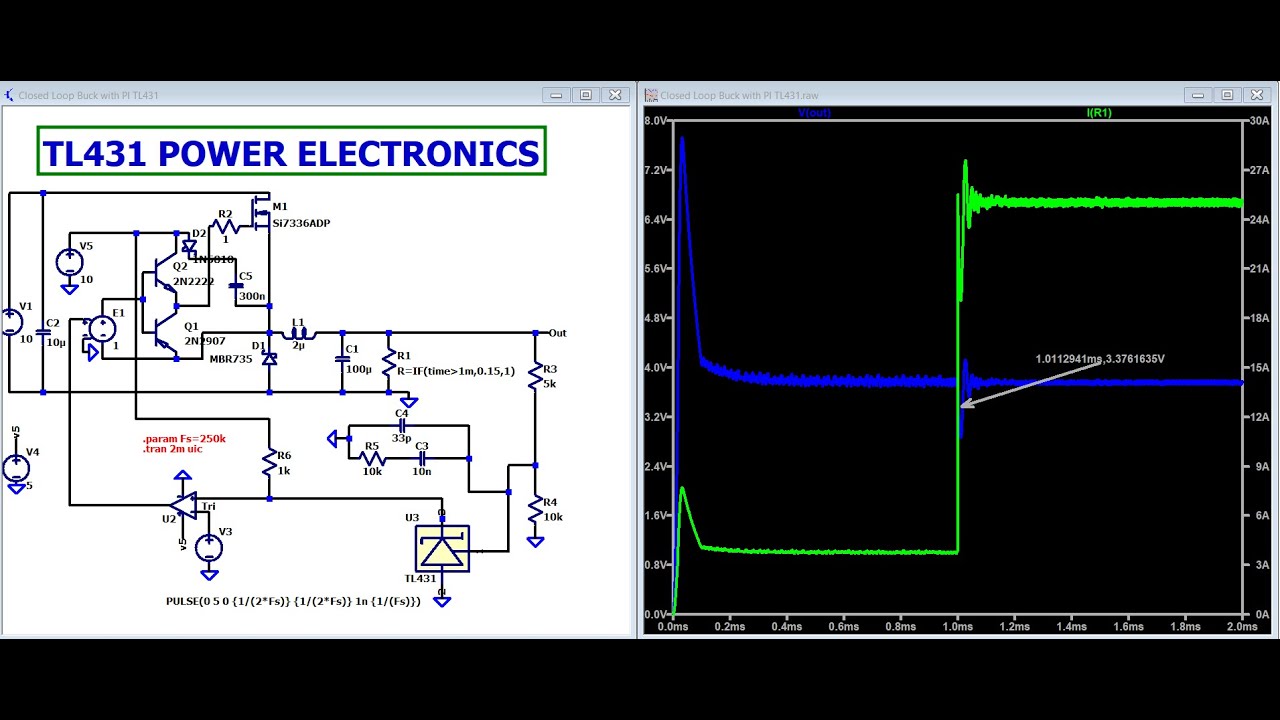
Task: Select the V5 voltage source symbol
Action: (69, 263)
